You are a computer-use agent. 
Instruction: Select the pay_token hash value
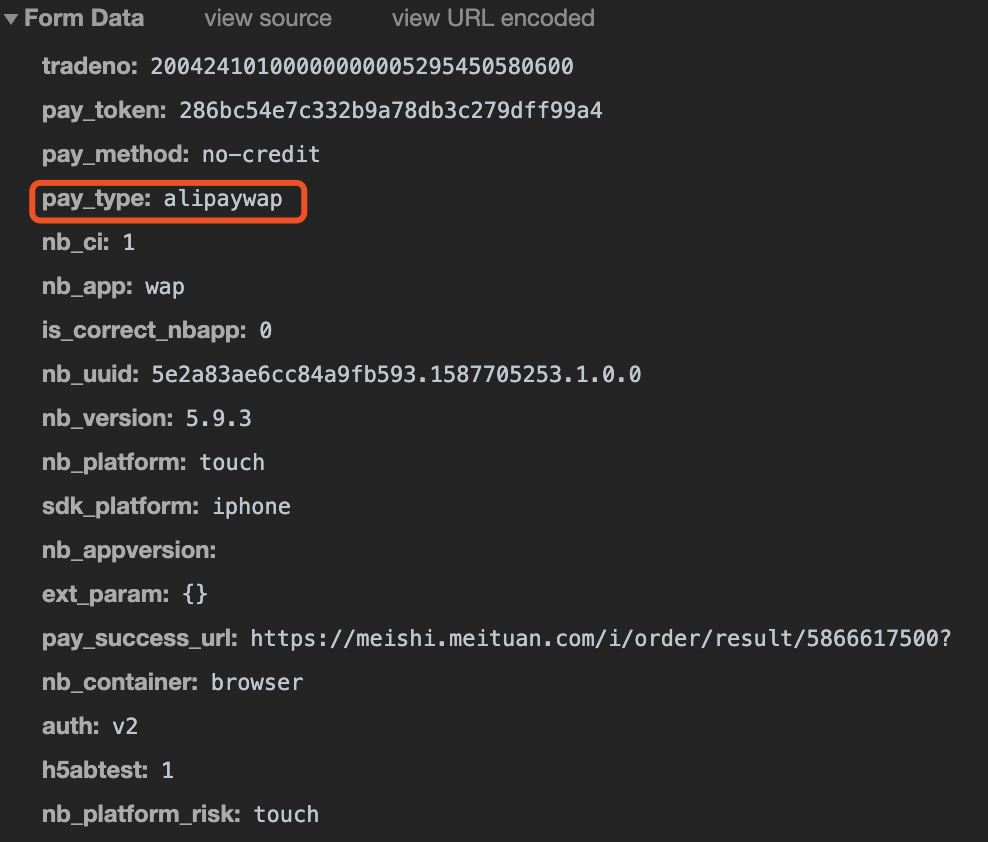(391, 110)
